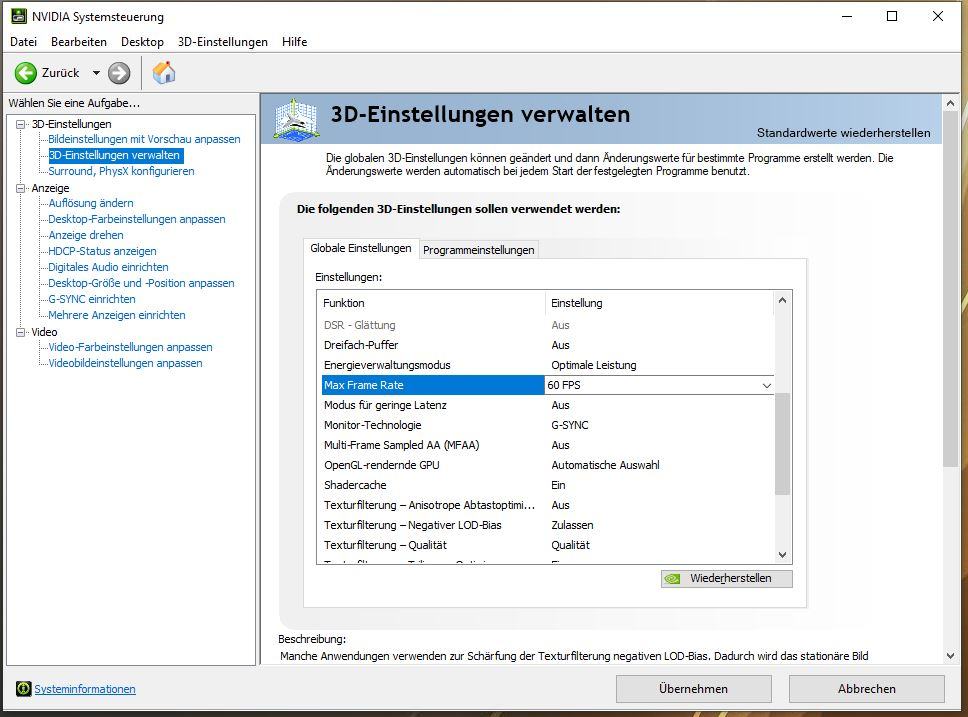The width and height of the screenshot is (968, 717).
Task: Click the grey forward arrow icon
Action: click(x=119, y=73)
